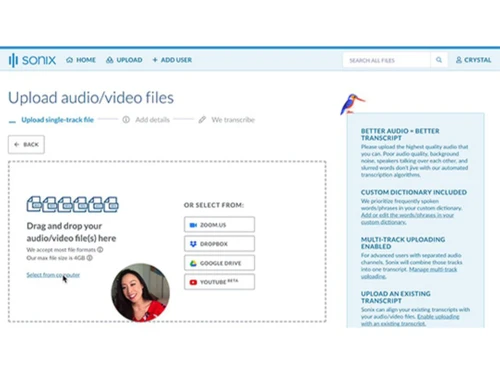Open Select from computer link

coord(53,275)
